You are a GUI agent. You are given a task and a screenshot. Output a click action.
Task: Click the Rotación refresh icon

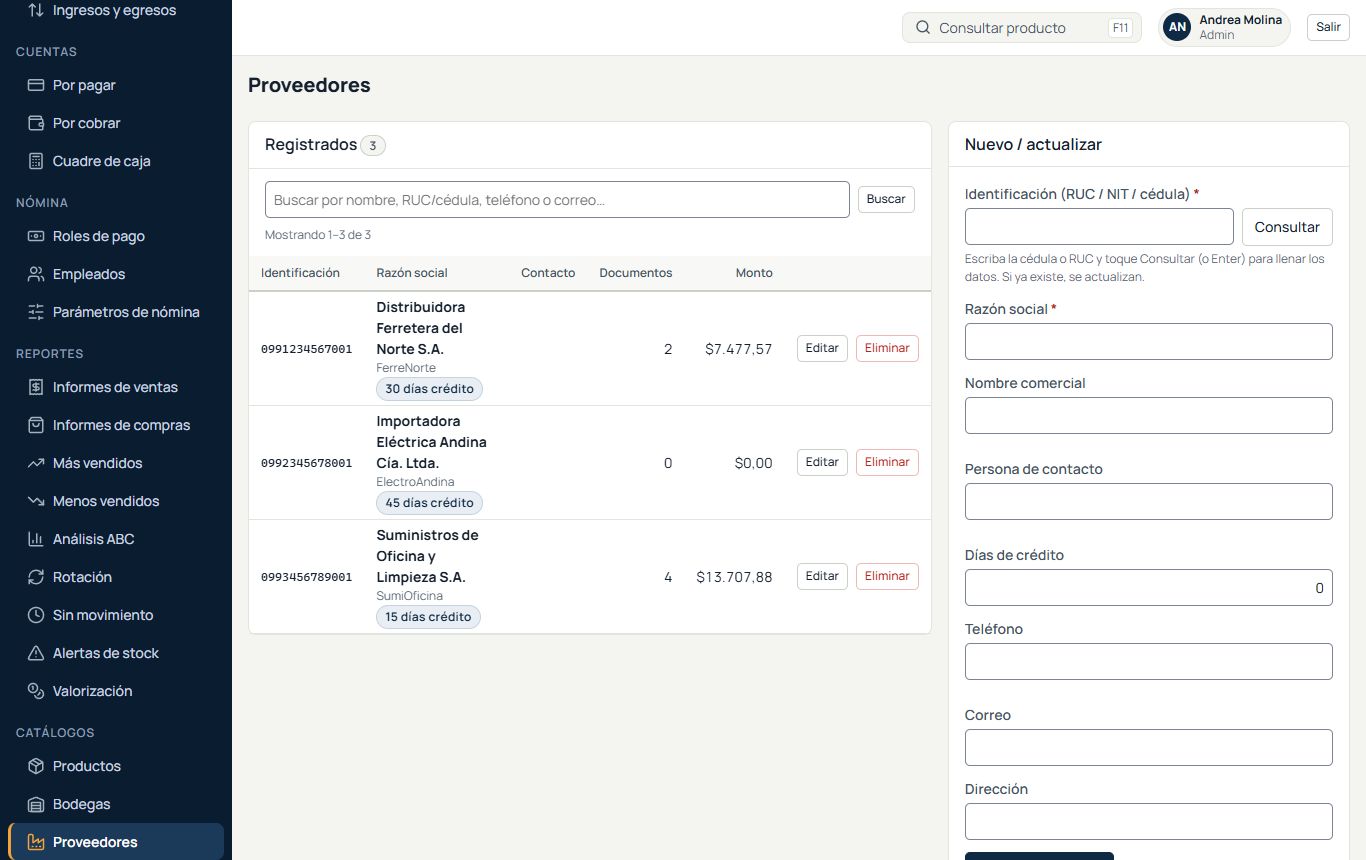36,577
